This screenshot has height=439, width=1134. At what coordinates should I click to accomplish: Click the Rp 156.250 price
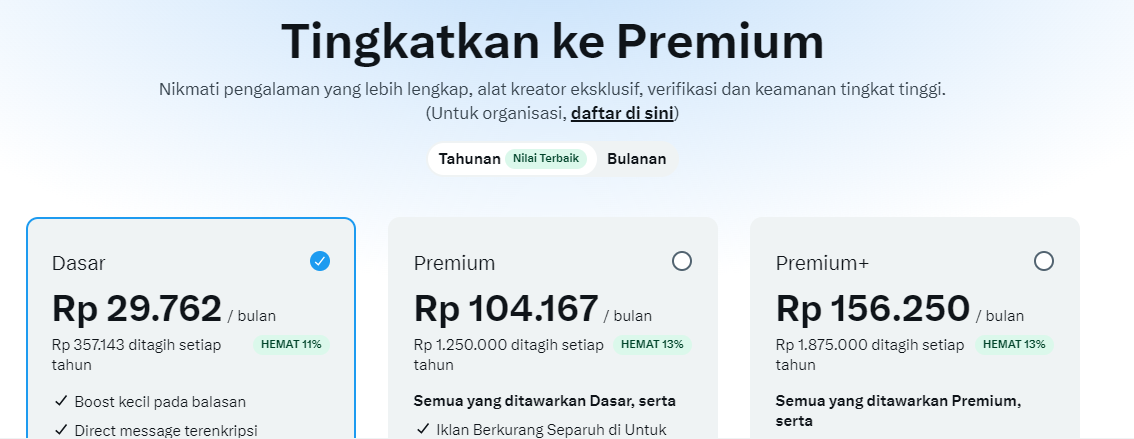click(x=872, y=309)
